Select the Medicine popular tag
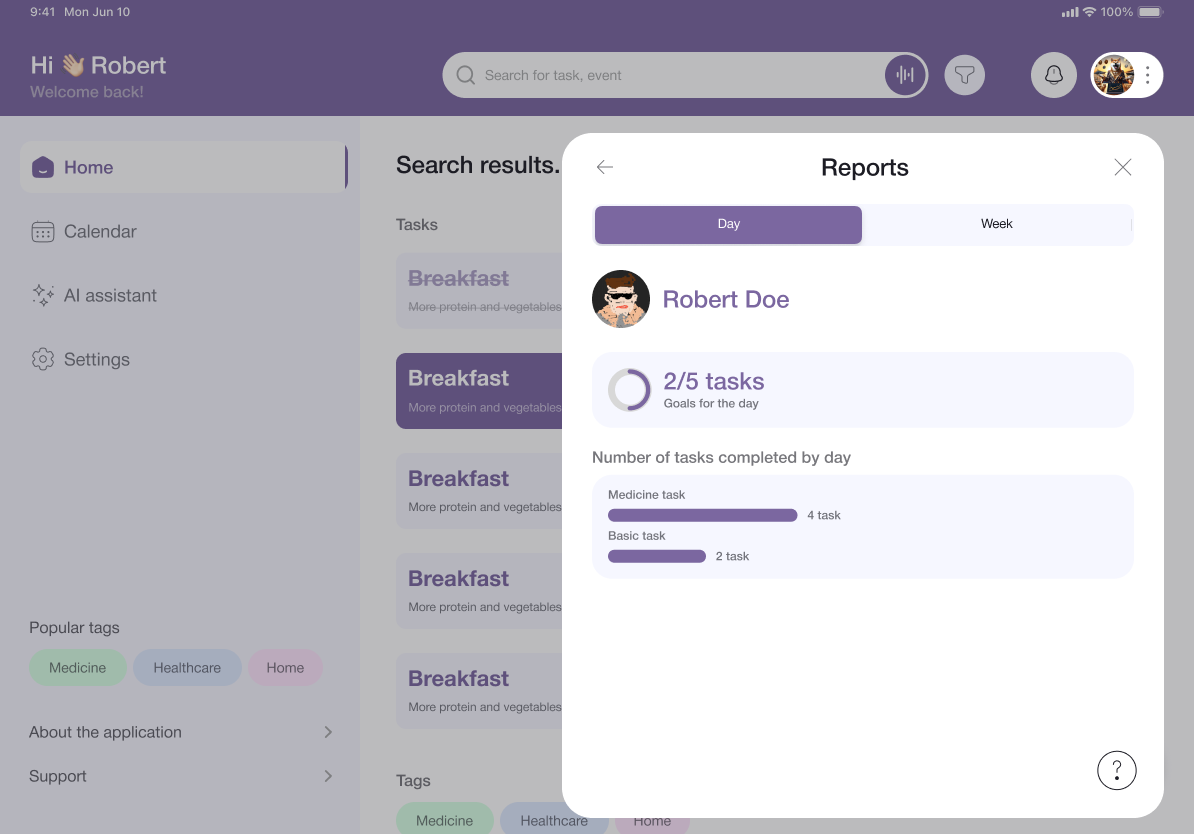Viewport: 1194px width, 834px height. pyautogui.click(x=78, y=668)
